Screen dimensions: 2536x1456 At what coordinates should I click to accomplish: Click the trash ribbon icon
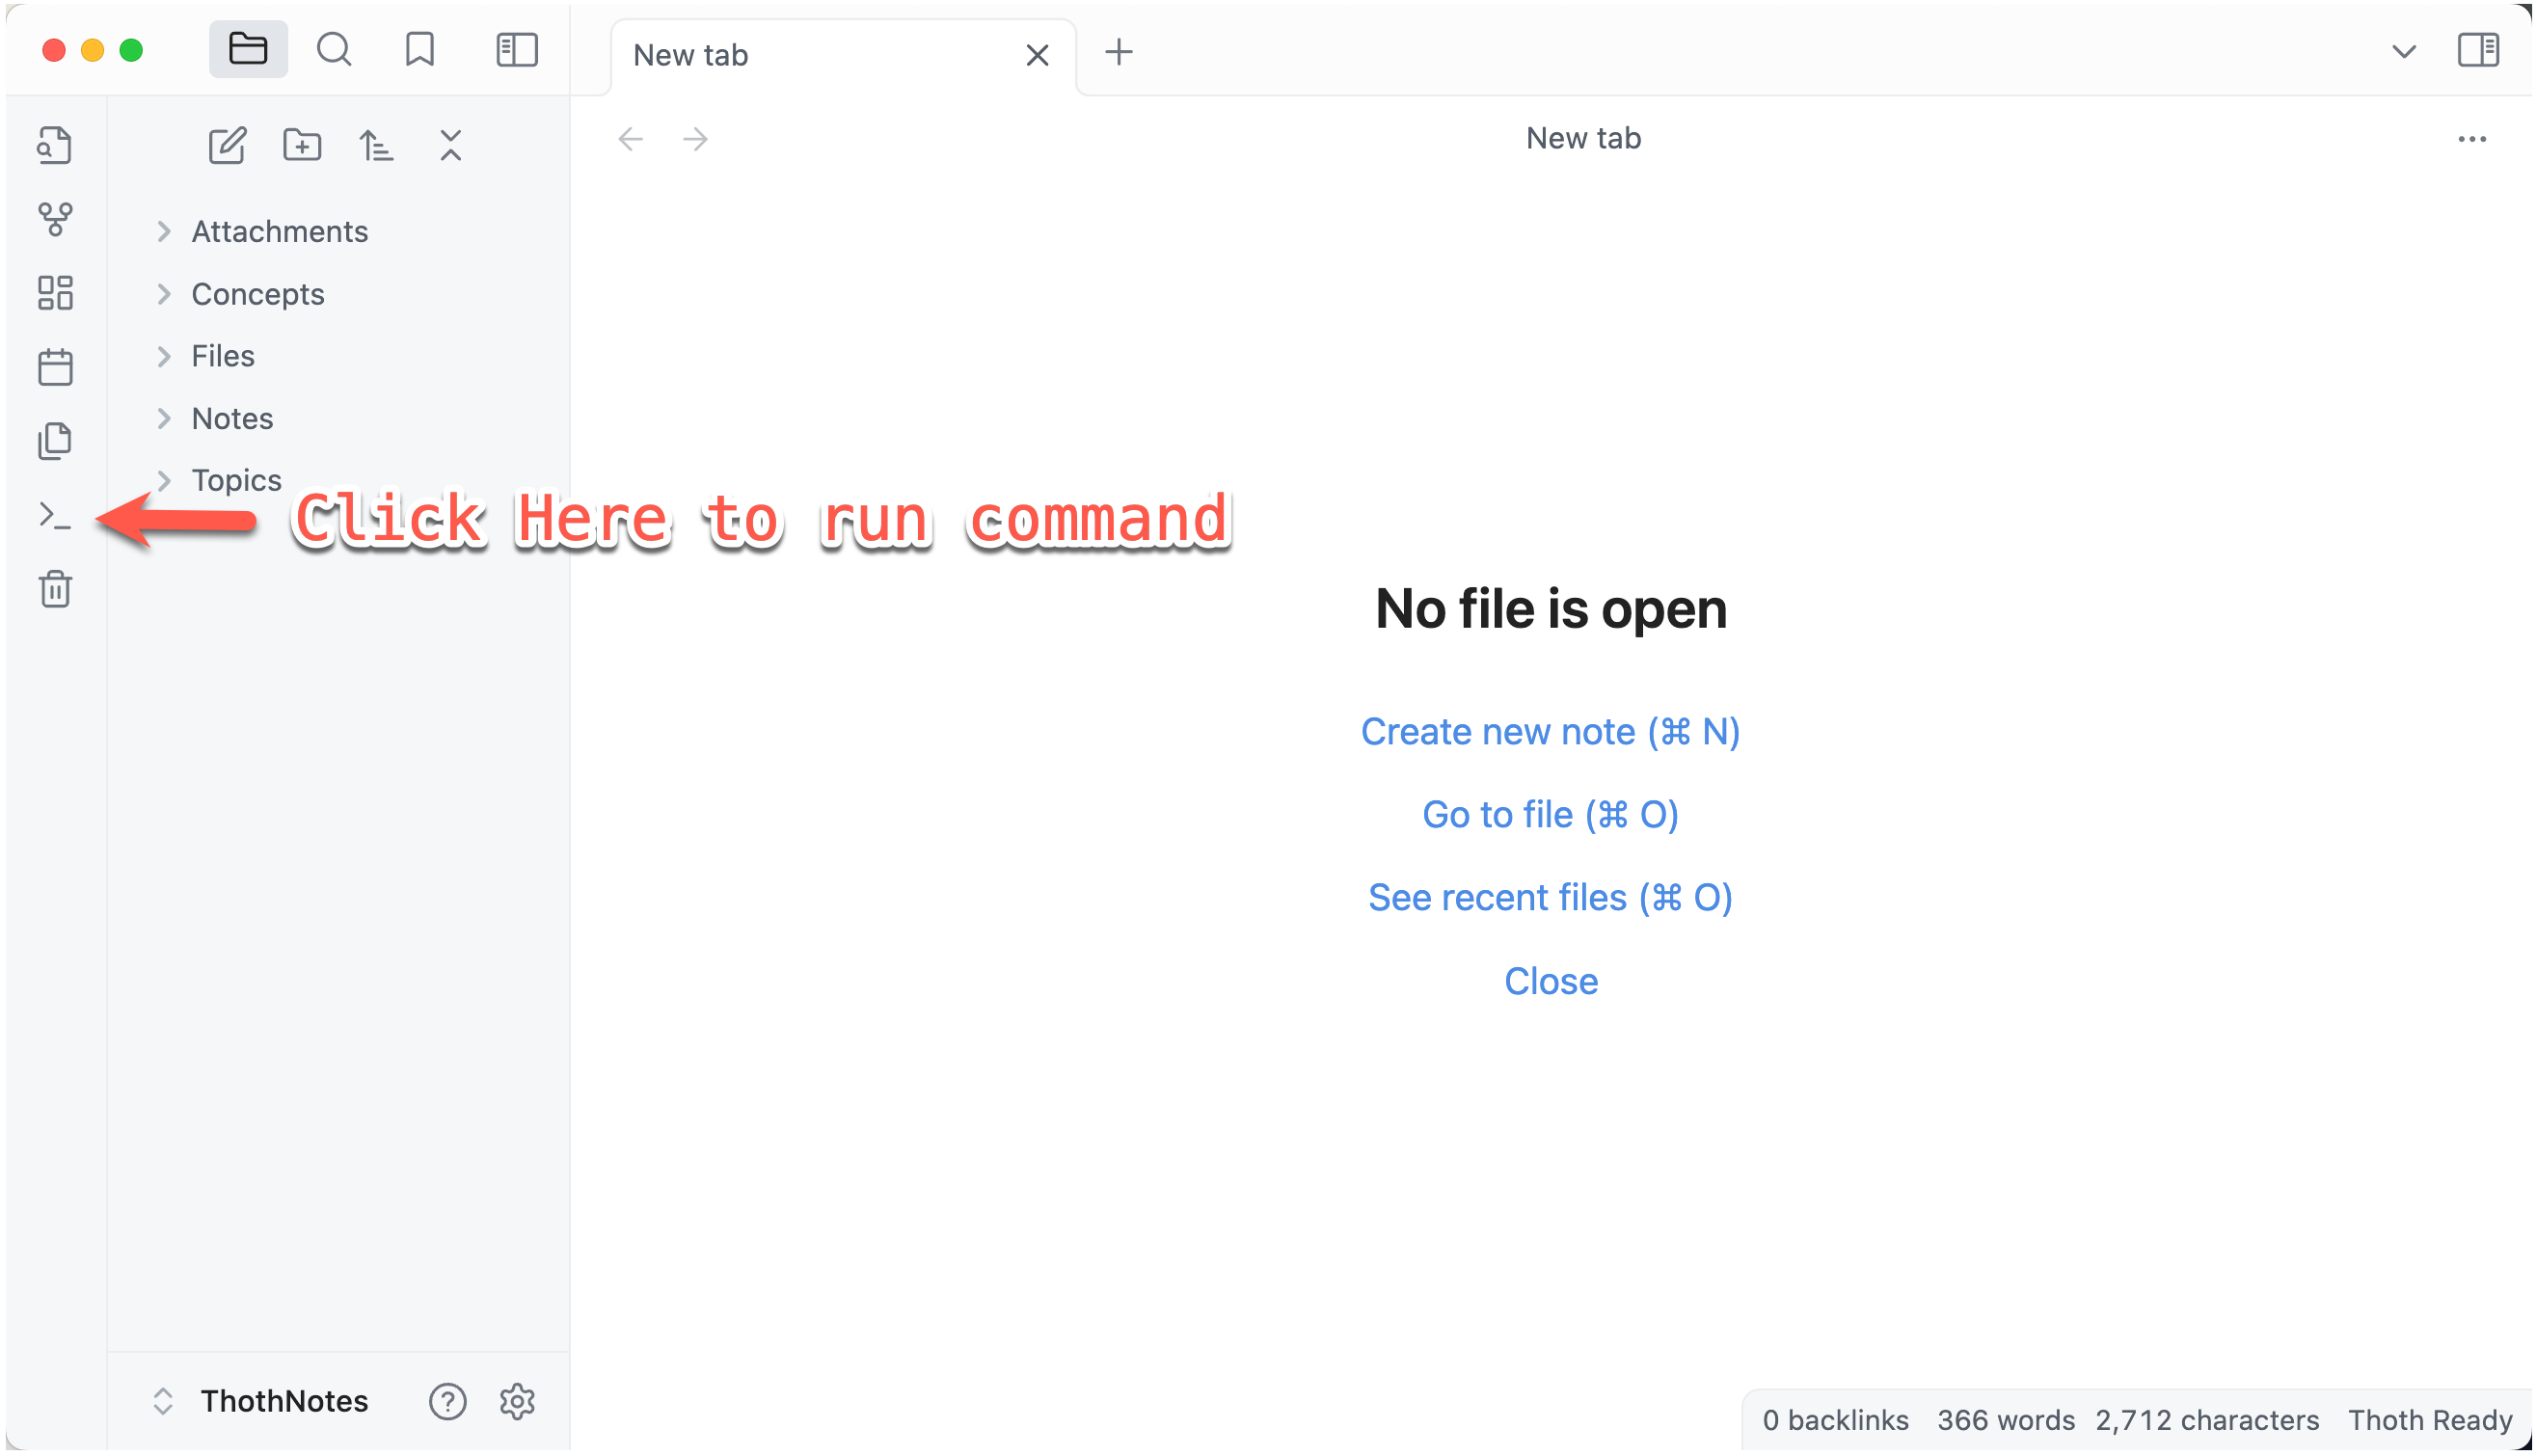55,589
